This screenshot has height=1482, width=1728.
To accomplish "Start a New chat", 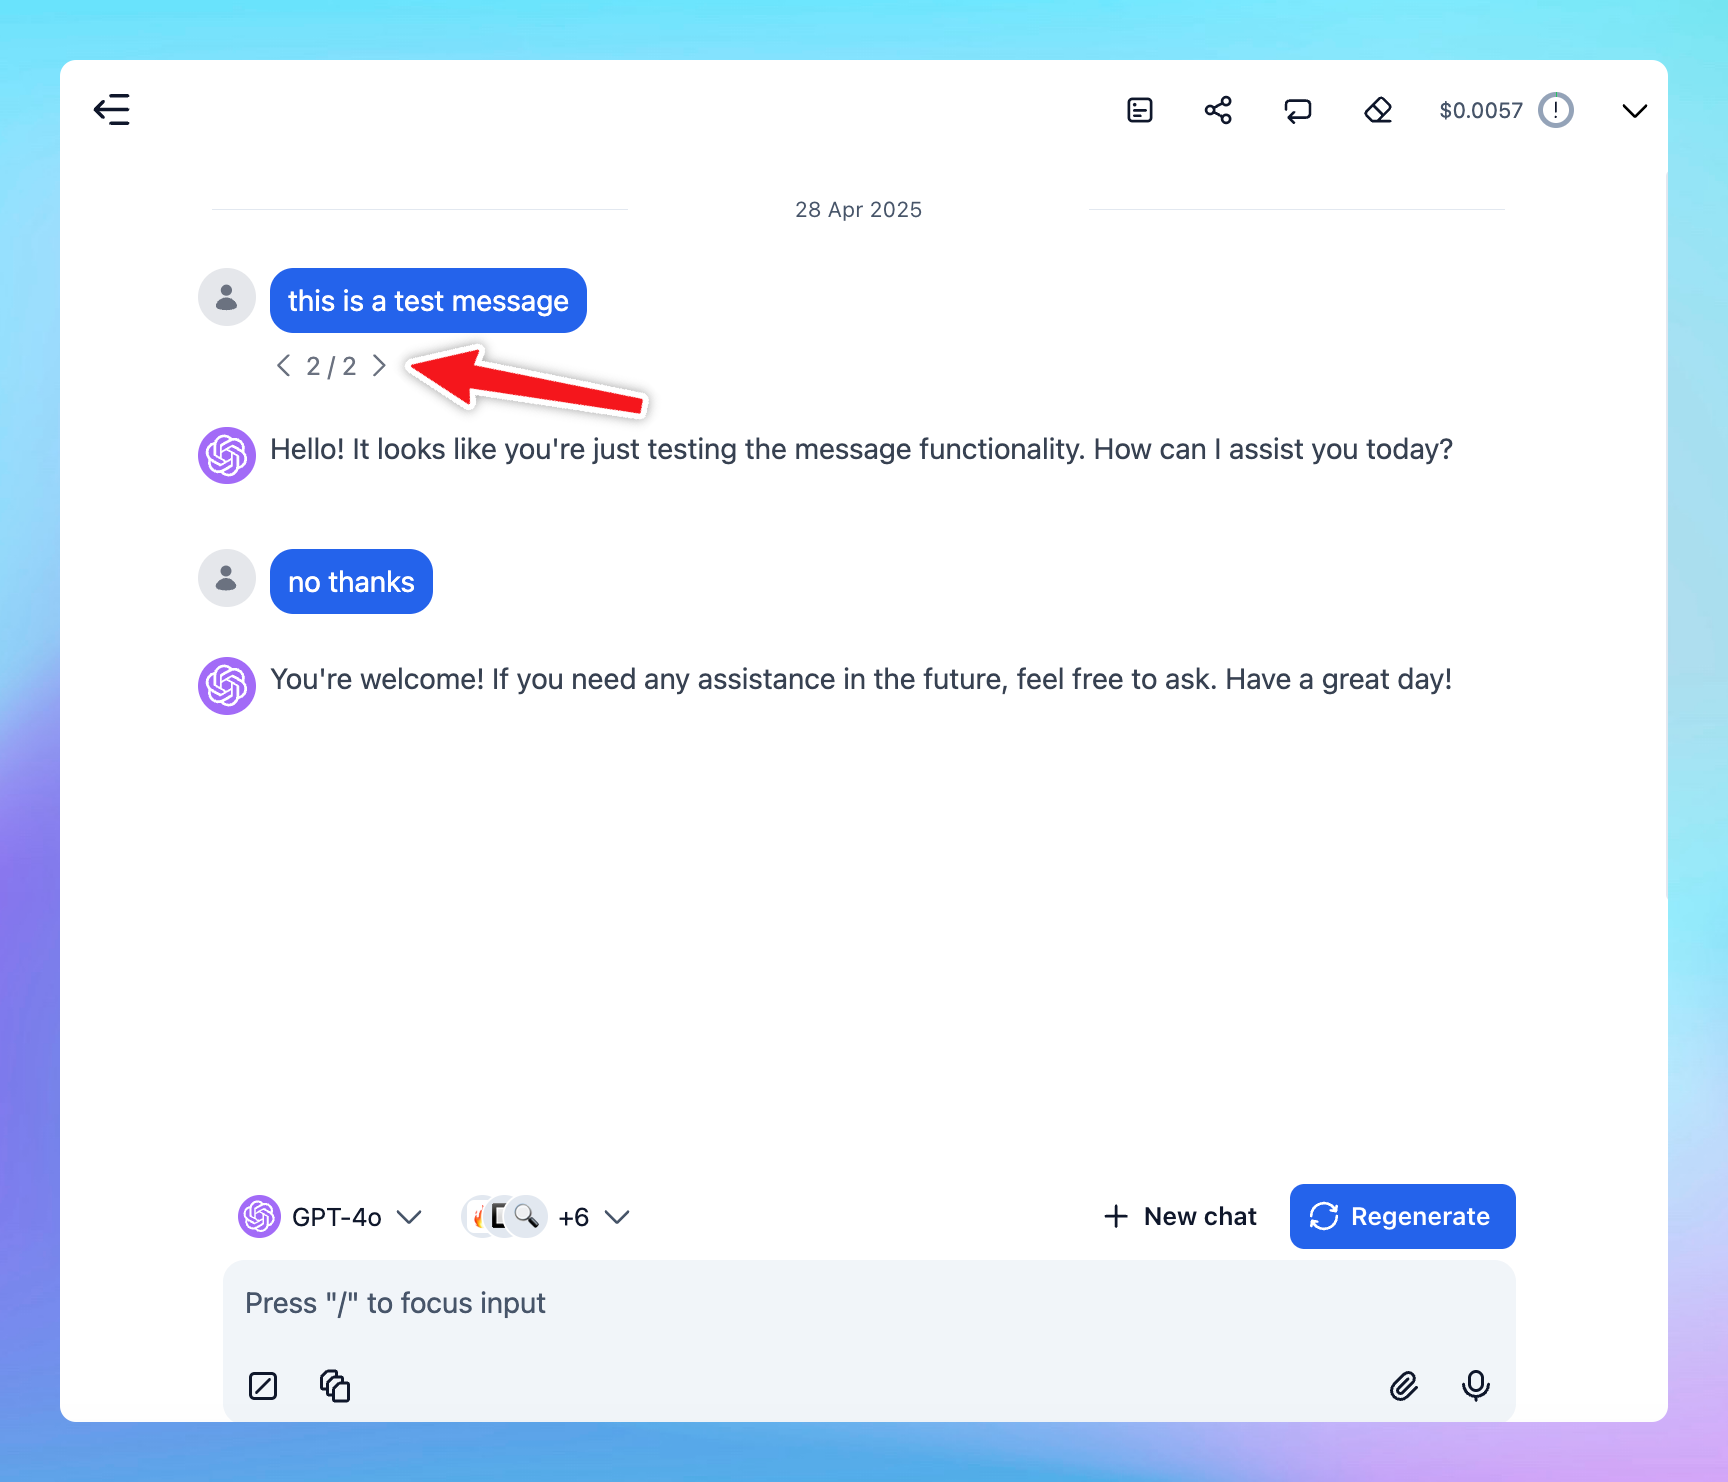I will [1180, 1217].
